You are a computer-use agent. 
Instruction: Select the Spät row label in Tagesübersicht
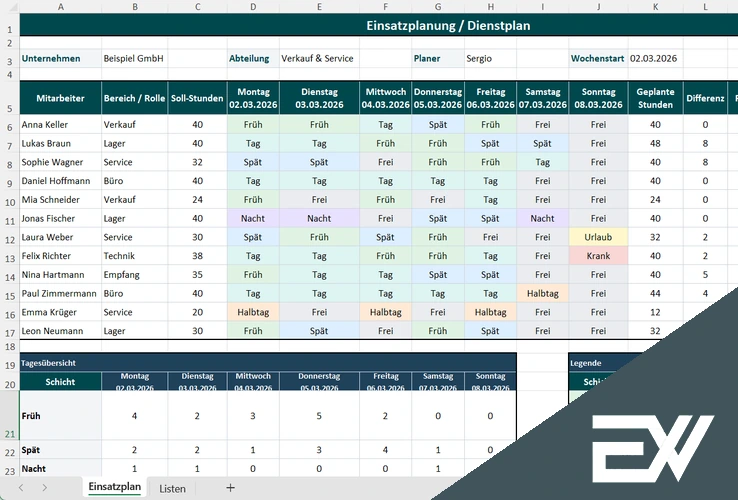click(60, 450)
